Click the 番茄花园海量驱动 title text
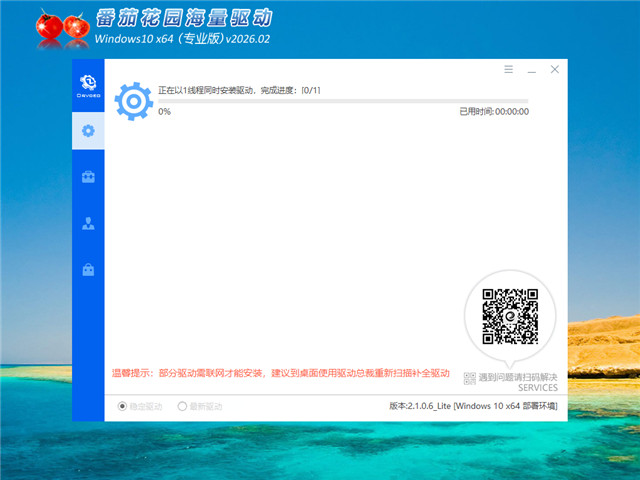 click(183, 19)
